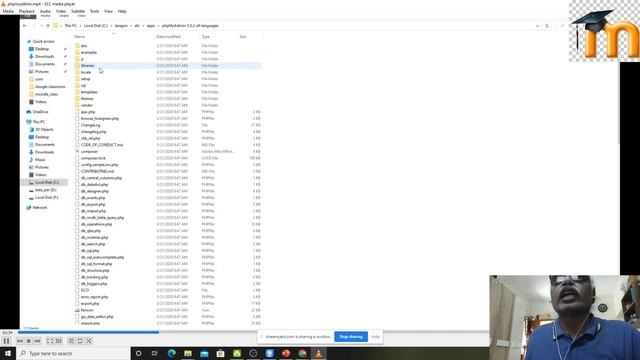This screenshot has height=360, width=640.
Task: Select Local Disk (C:) in sidebar
Action: (x=47, y=182)
